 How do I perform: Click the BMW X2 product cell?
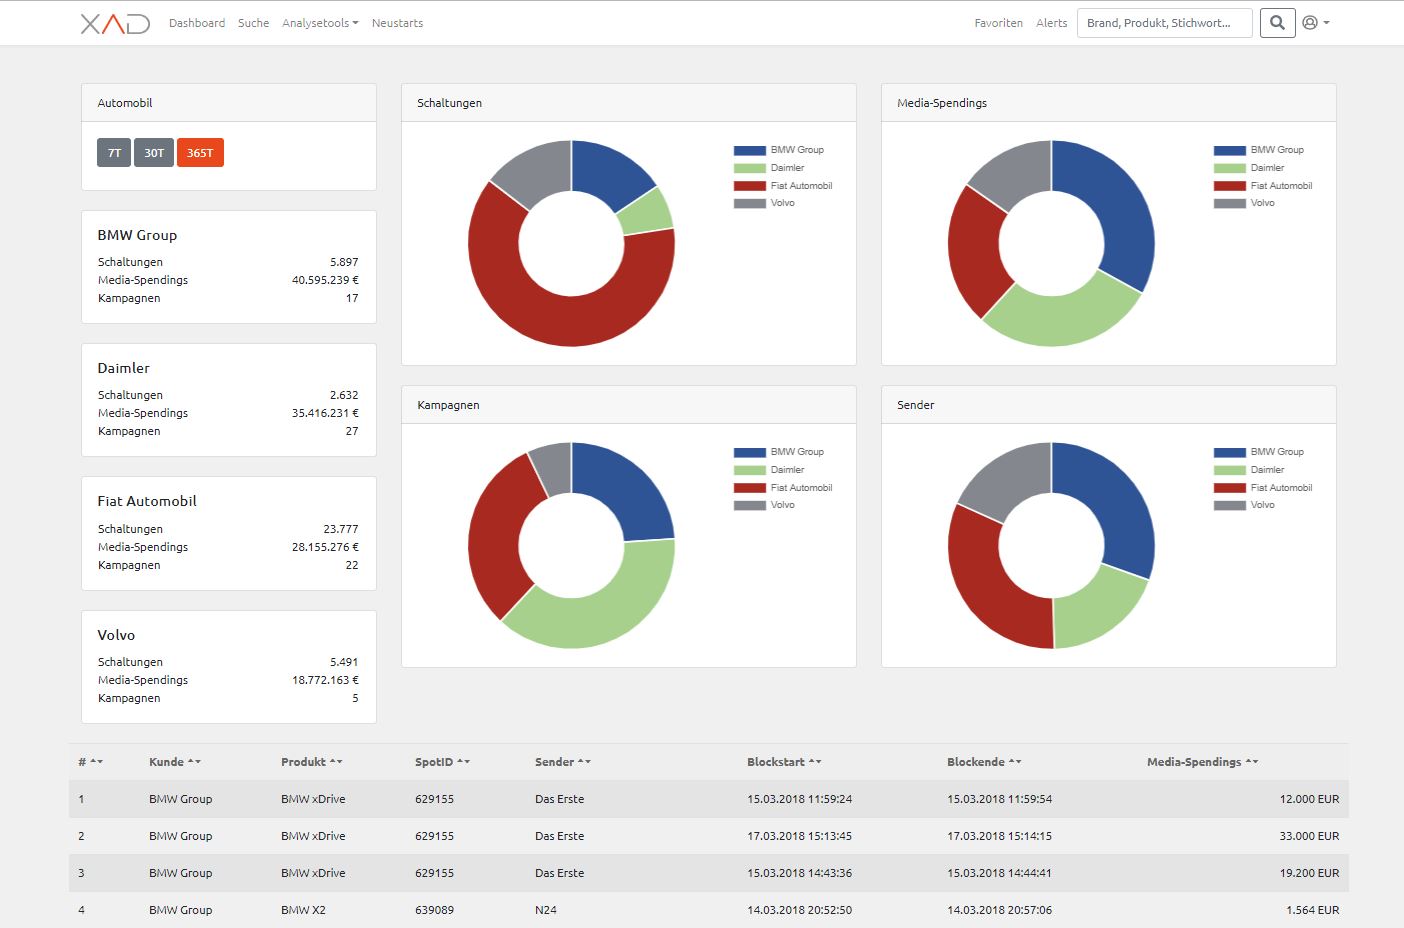(x=303, y=910)
